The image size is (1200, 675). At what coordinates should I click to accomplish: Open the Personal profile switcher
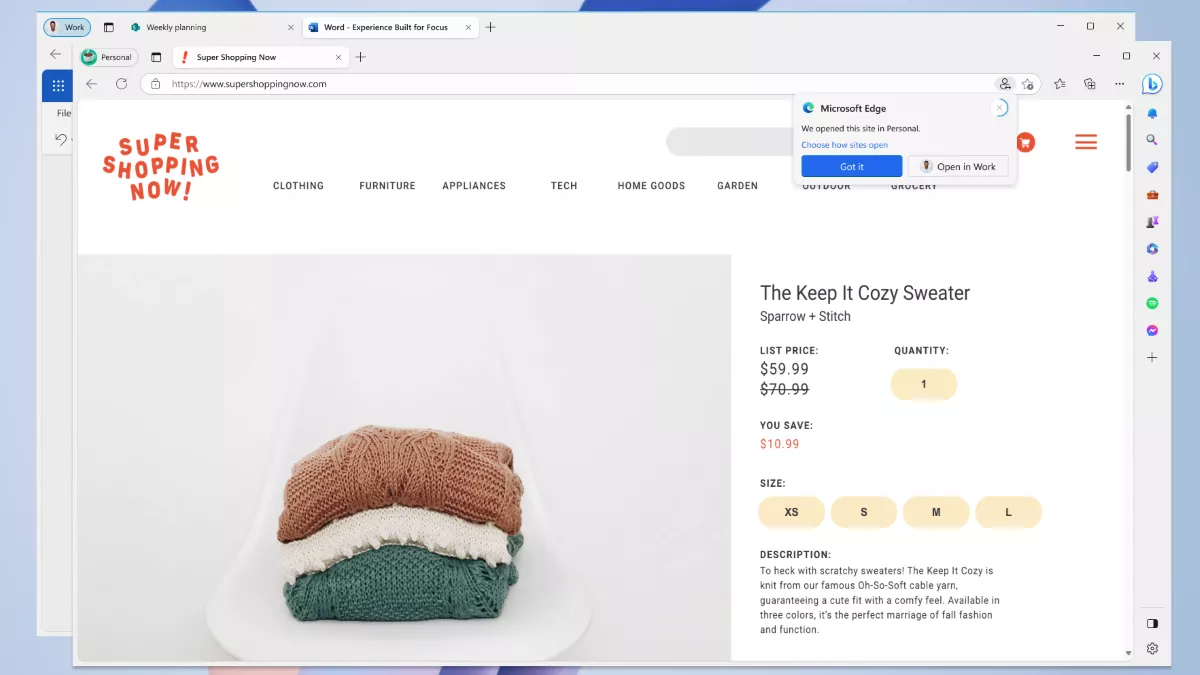click(x=107, y=57)
